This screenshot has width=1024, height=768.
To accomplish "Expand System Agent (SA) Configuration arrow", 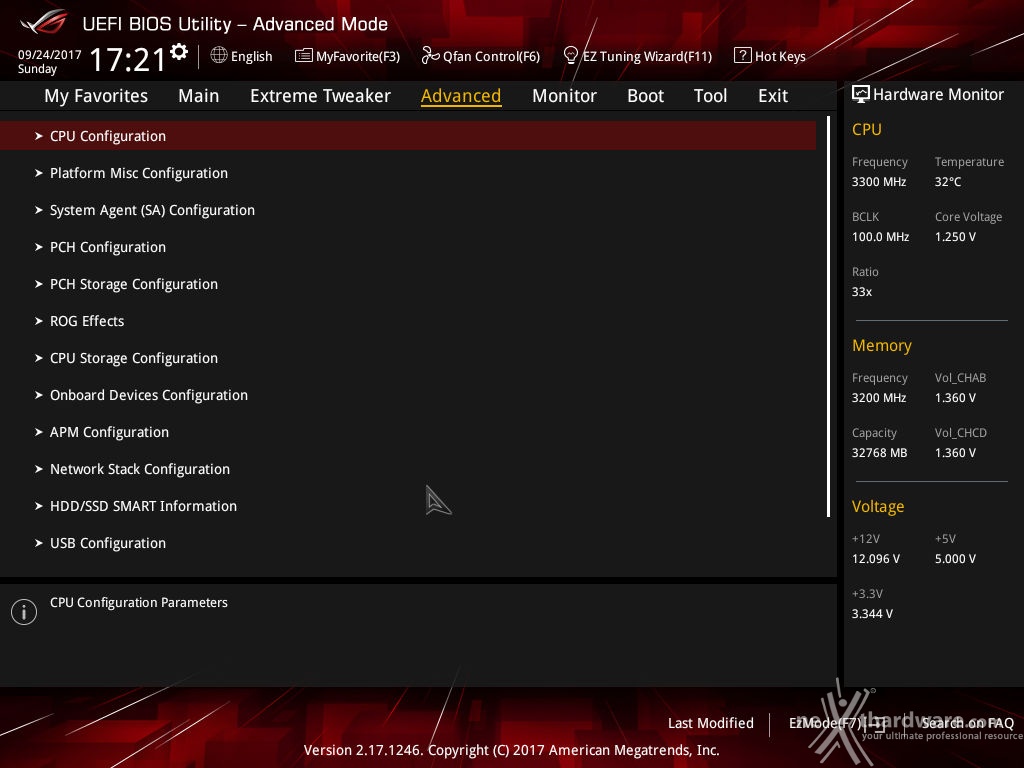I will 39,210.
